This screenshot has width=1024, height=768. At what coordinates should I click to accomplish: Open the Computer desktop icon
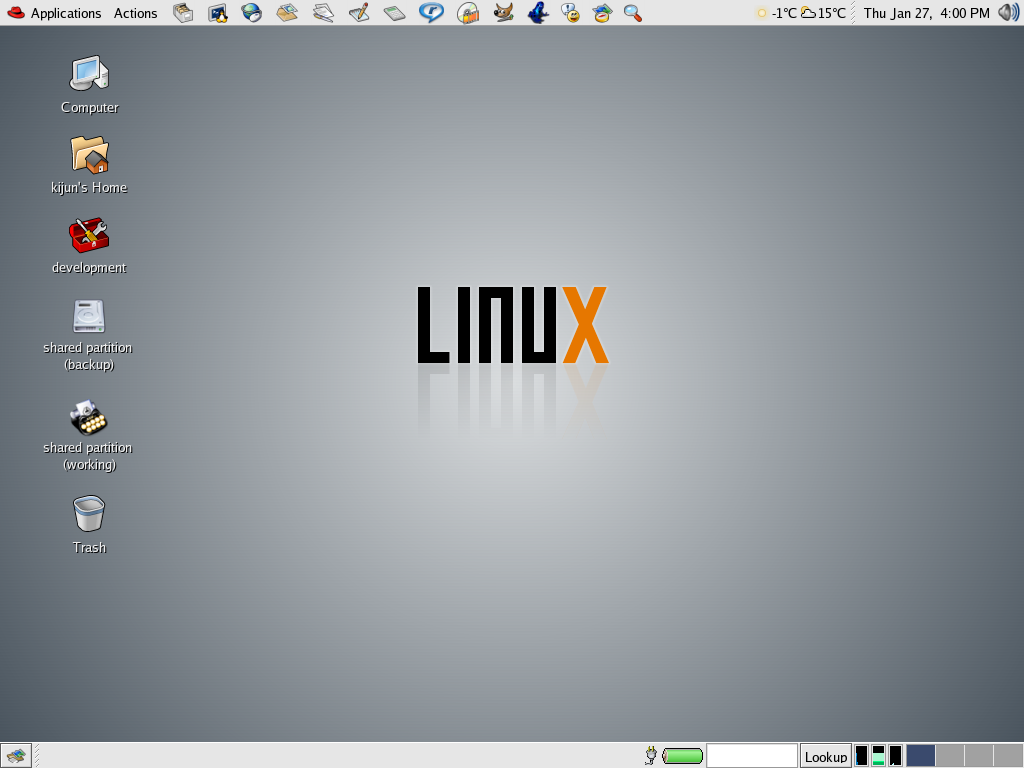pos(89,73)
